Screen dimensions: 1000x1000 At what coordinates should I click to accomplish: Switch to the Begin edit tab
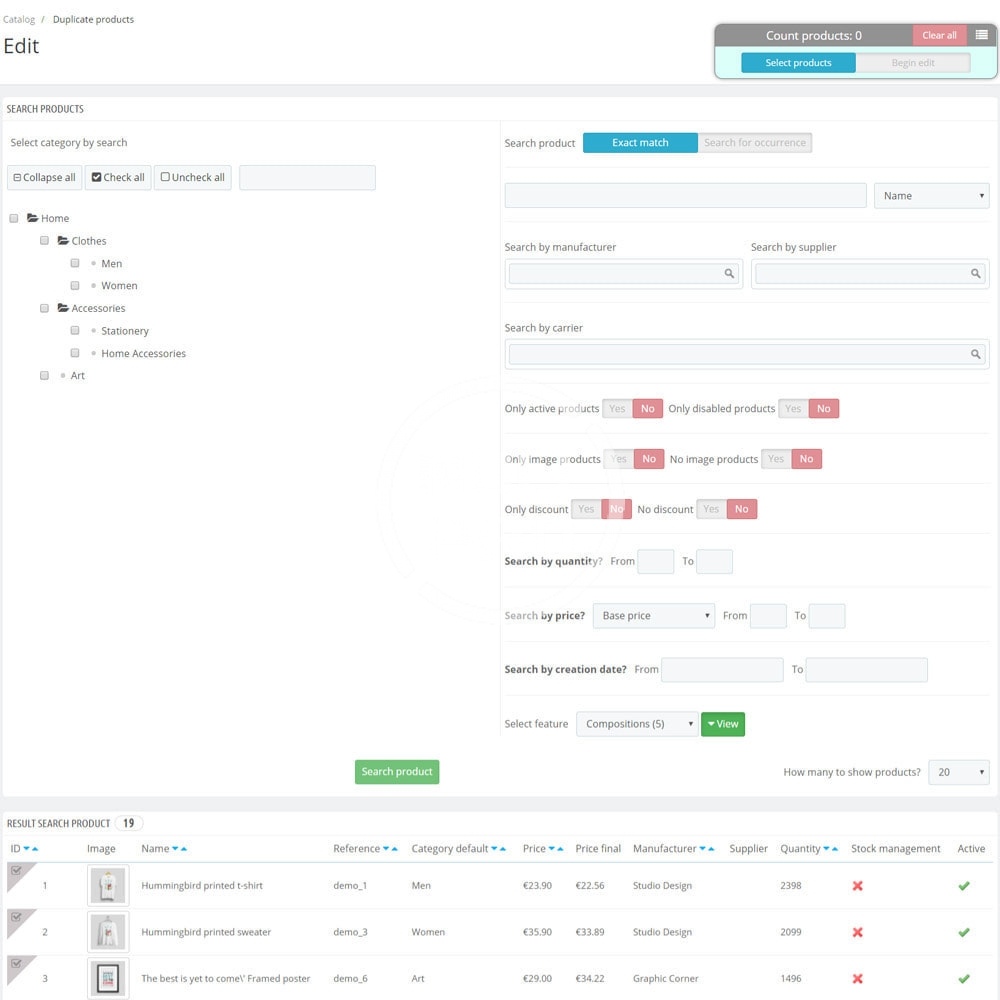click(x=912, y=63)
